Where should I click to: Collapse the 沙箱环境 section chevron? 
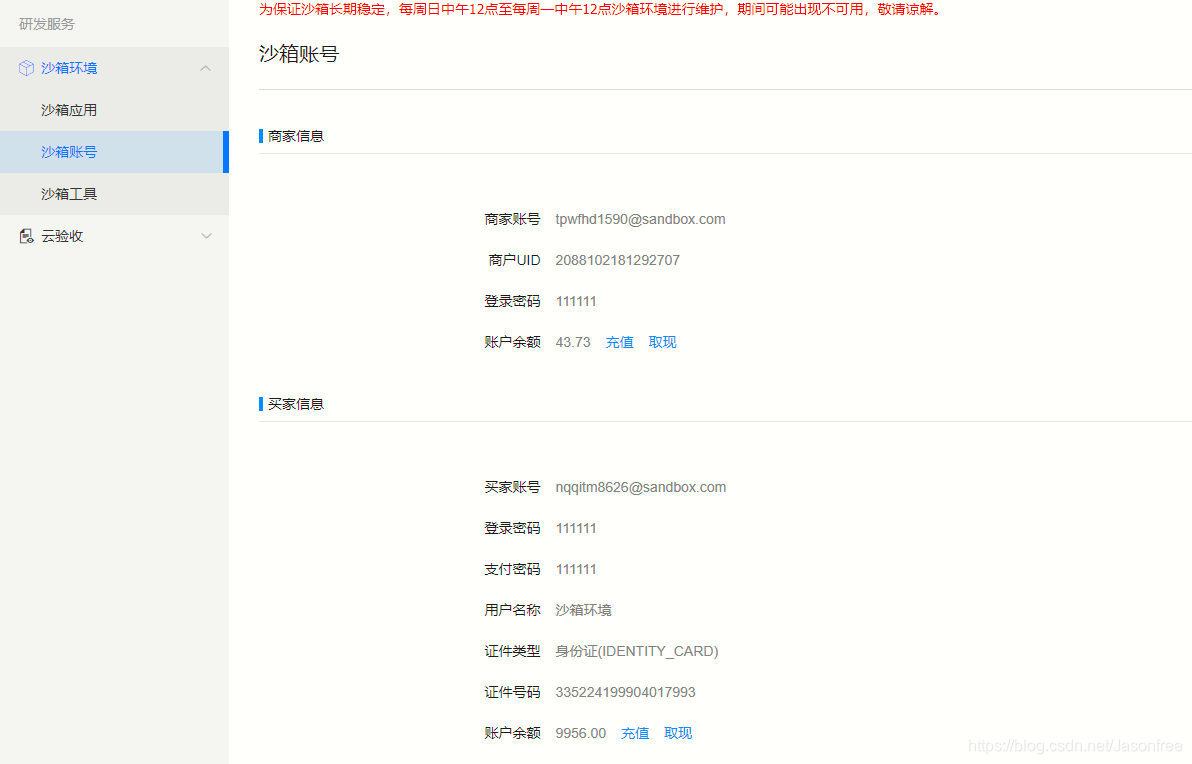[x=206, y=67]
